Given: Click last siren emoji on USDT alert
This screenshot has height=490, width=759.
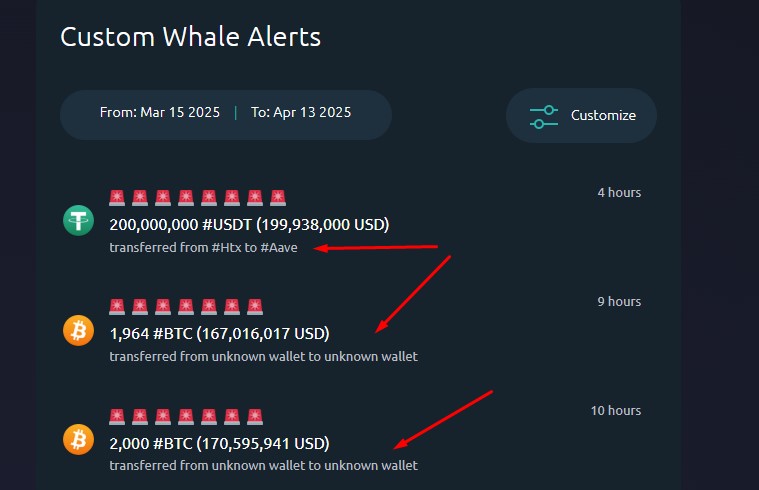Looking at the screenshot, I should 278,198.
